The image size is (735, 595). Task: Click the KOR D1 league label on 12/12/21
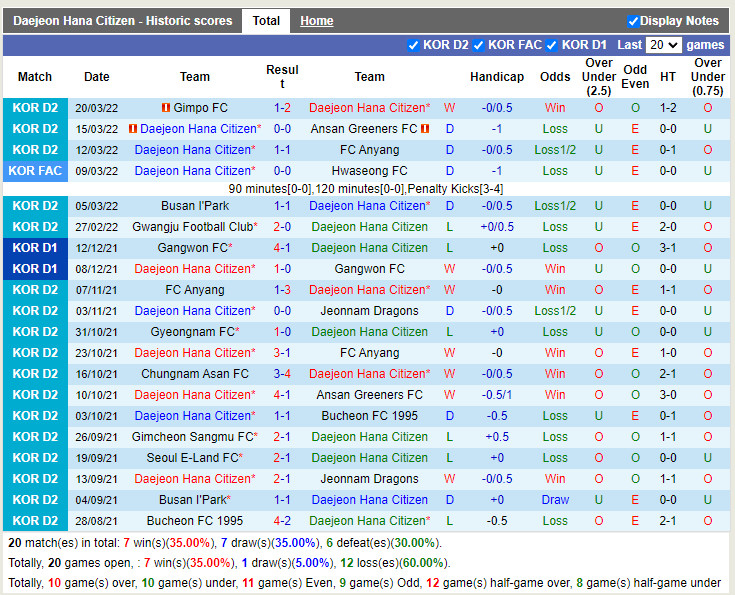tap(36, 248)
